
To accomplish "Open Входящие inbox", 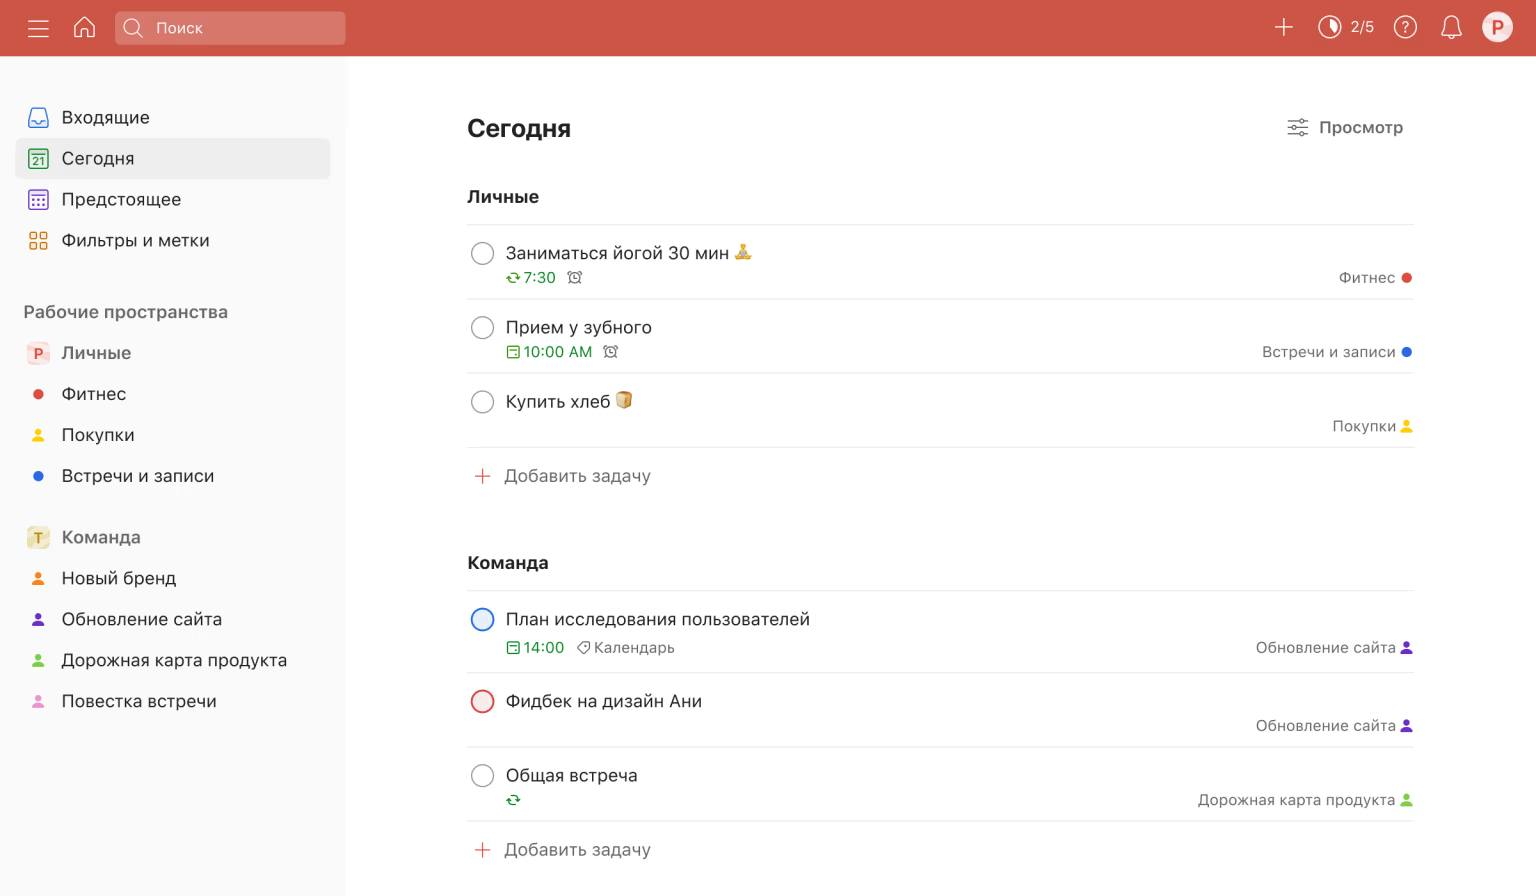I will pyautogui.click(x=173, y=117).
